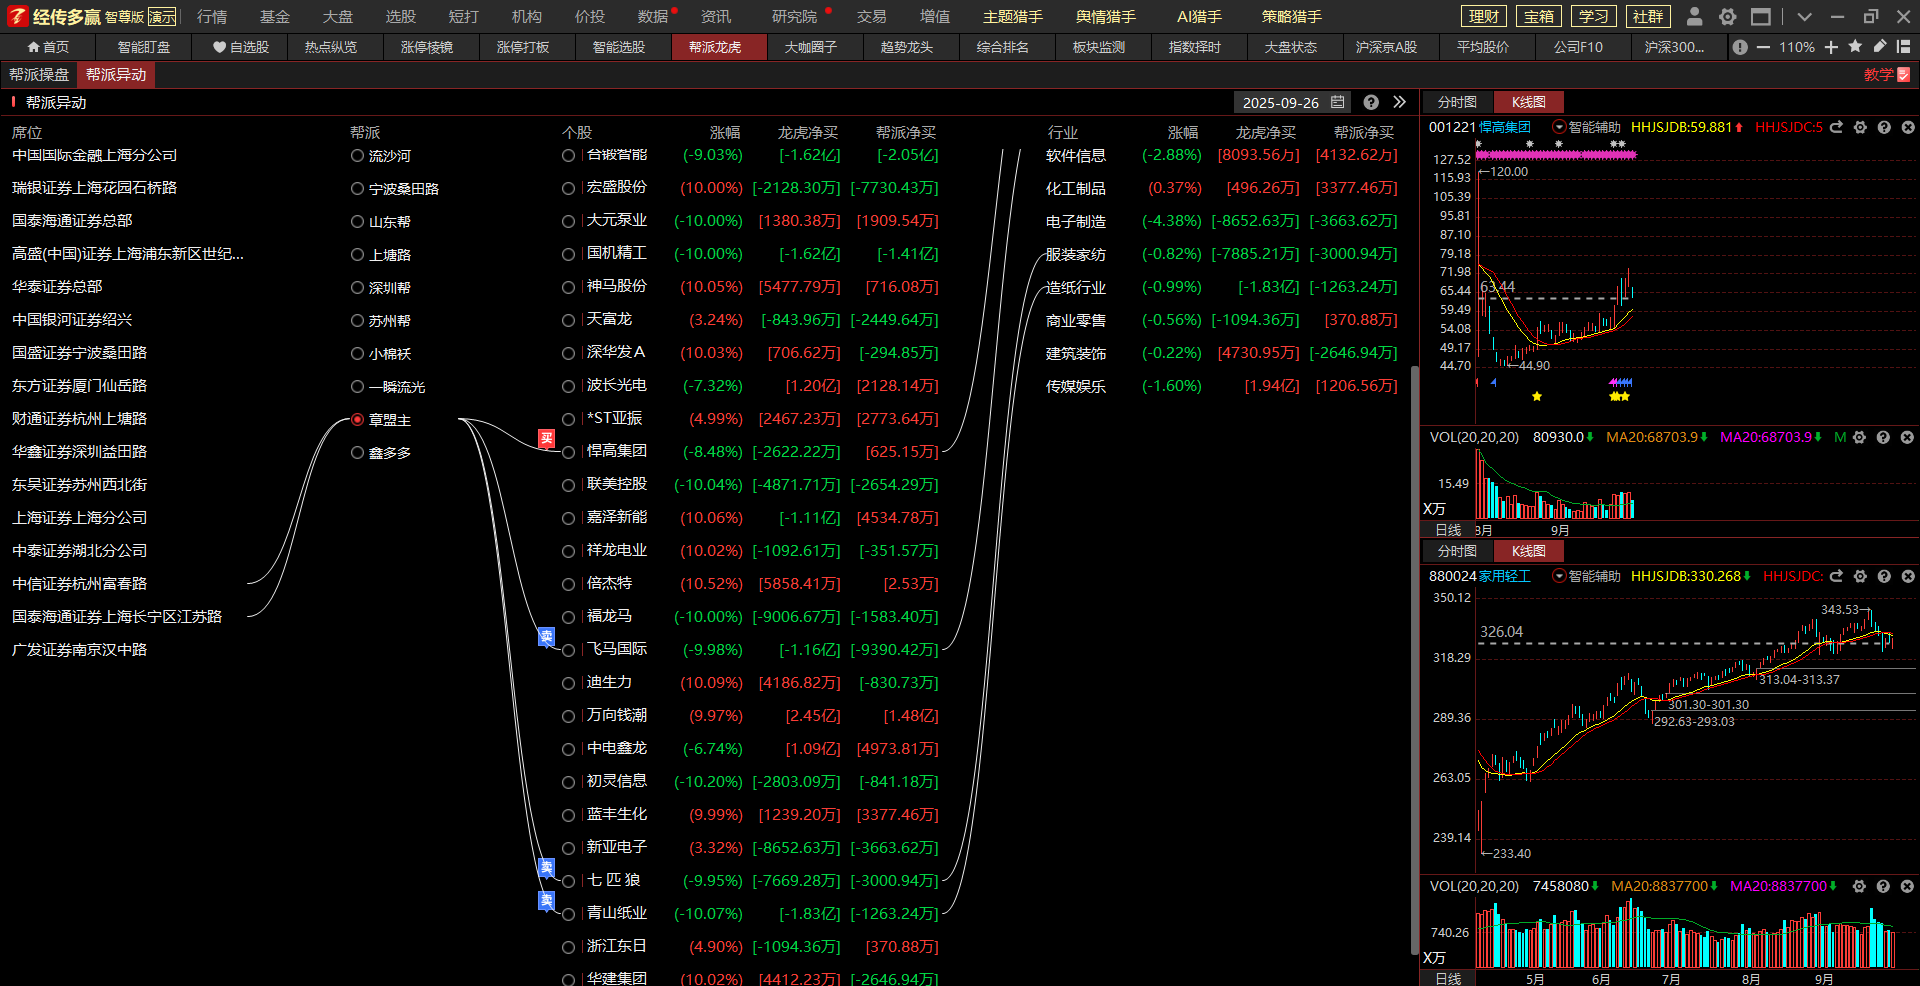The image size is (1920, 986).
Task: Open settings gear on upper VOL panel
Action: [1859, 437]
